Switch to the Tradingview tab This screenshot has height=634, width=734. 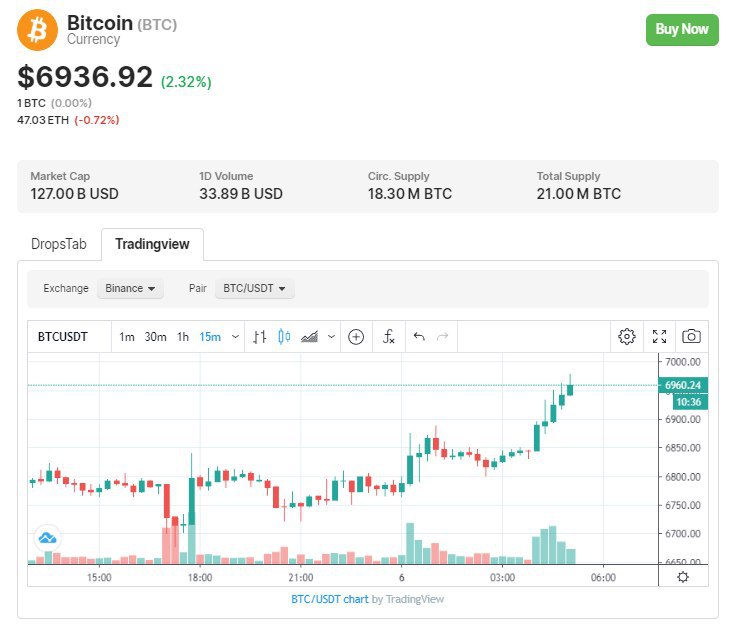pos(152,244)
